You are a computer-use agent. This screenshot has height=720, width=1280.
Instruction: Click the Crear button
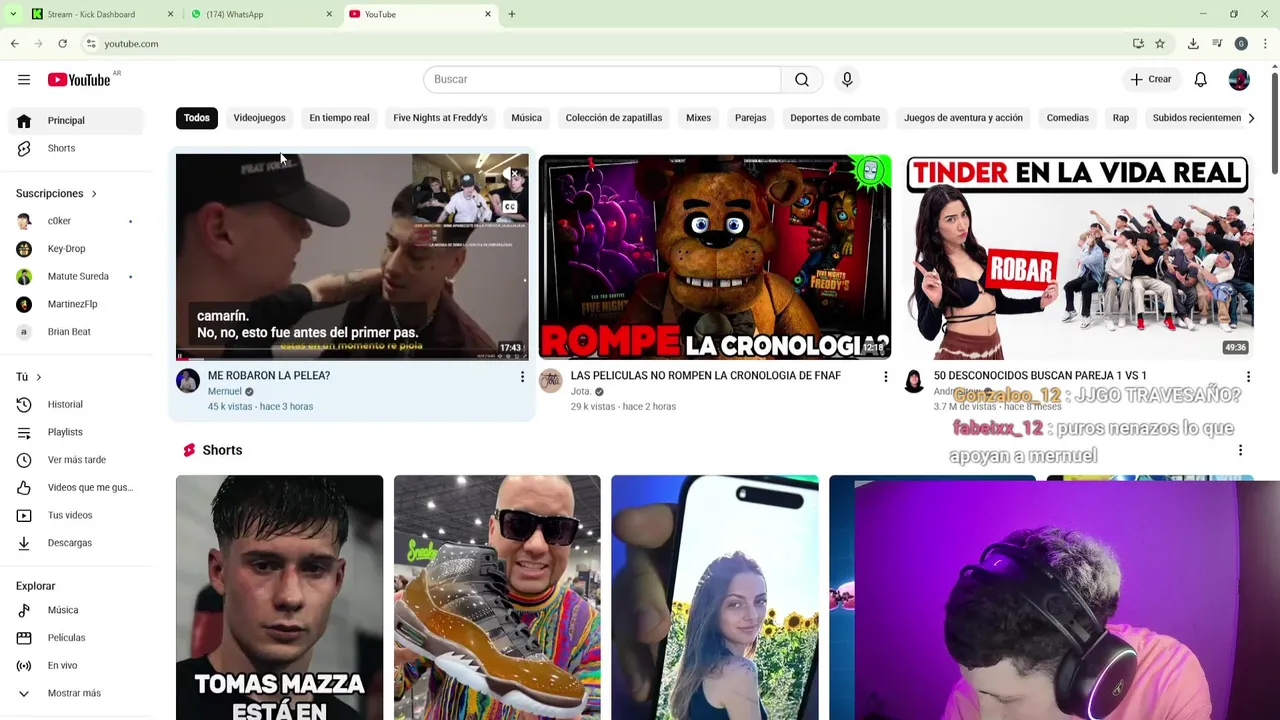pos(1150,79)
